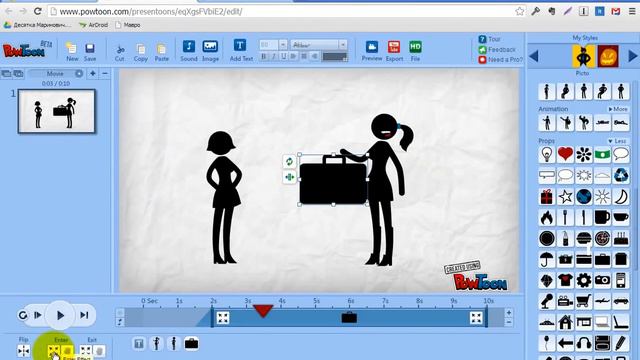Screen dimensions: 640x360
Task: Copy the selected object
Action: tap(140, 52)
